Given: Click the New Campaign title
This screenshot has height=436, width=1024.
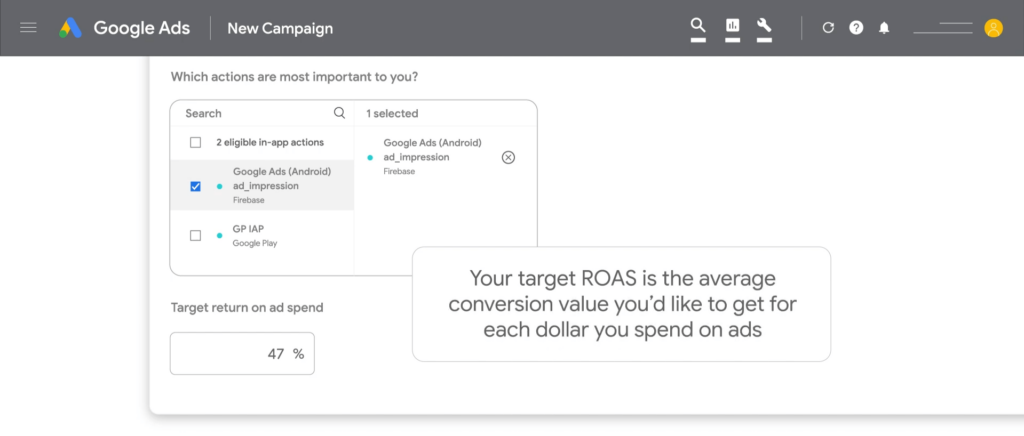Looking at the screenshot, I should [280, 29].
